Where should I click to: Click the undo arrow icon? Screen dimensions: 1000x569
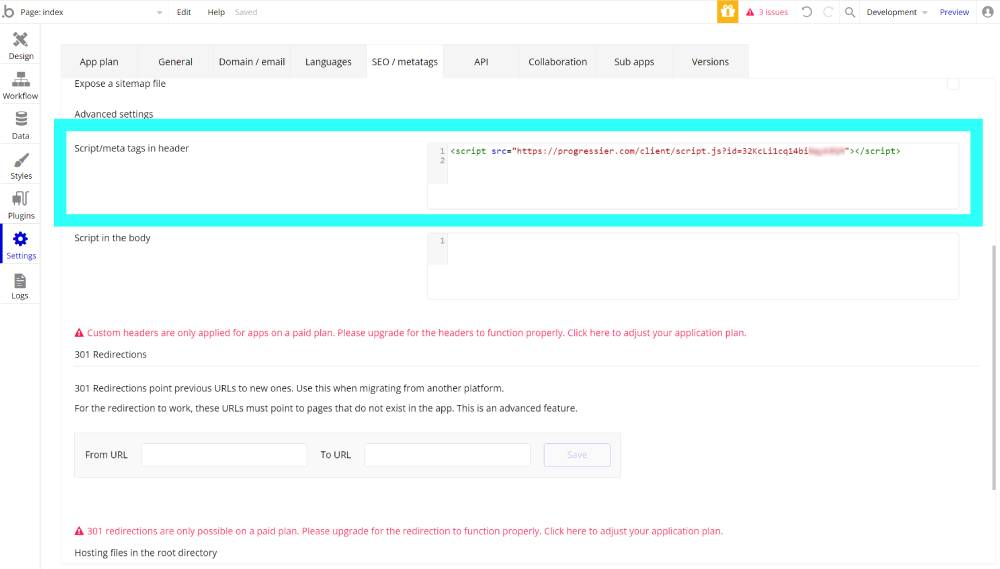806,11
